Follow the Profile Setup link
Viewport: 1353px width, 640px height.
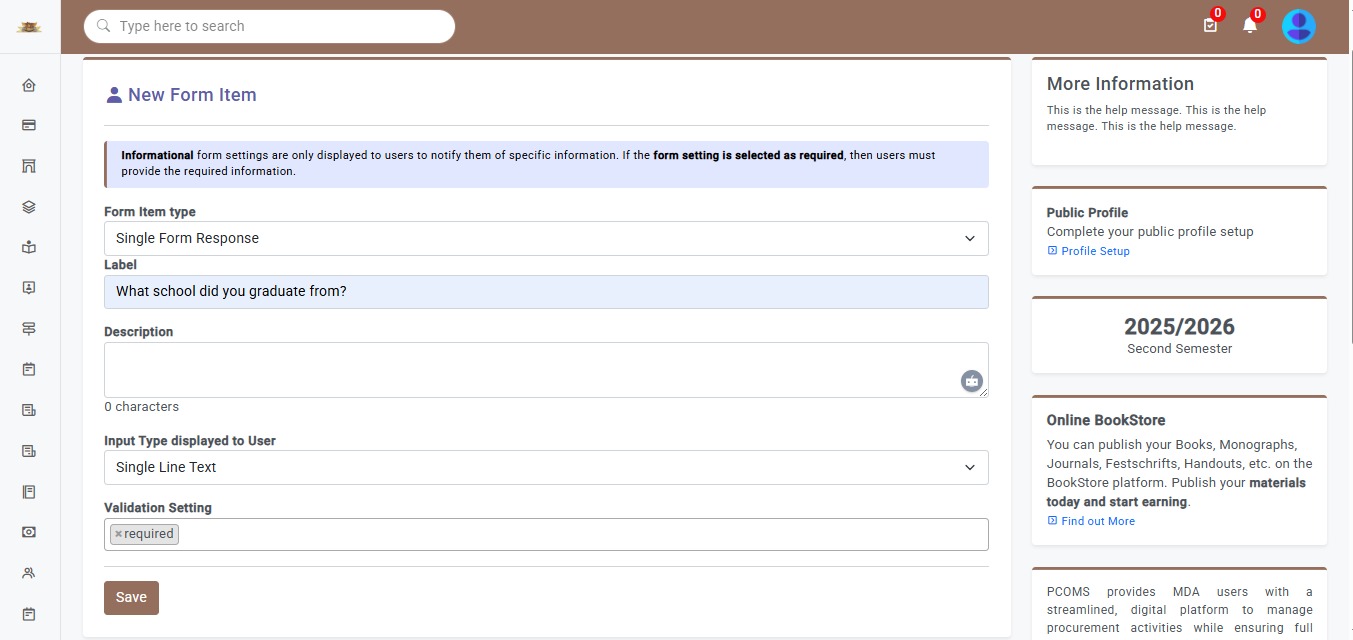[1095, 251]
